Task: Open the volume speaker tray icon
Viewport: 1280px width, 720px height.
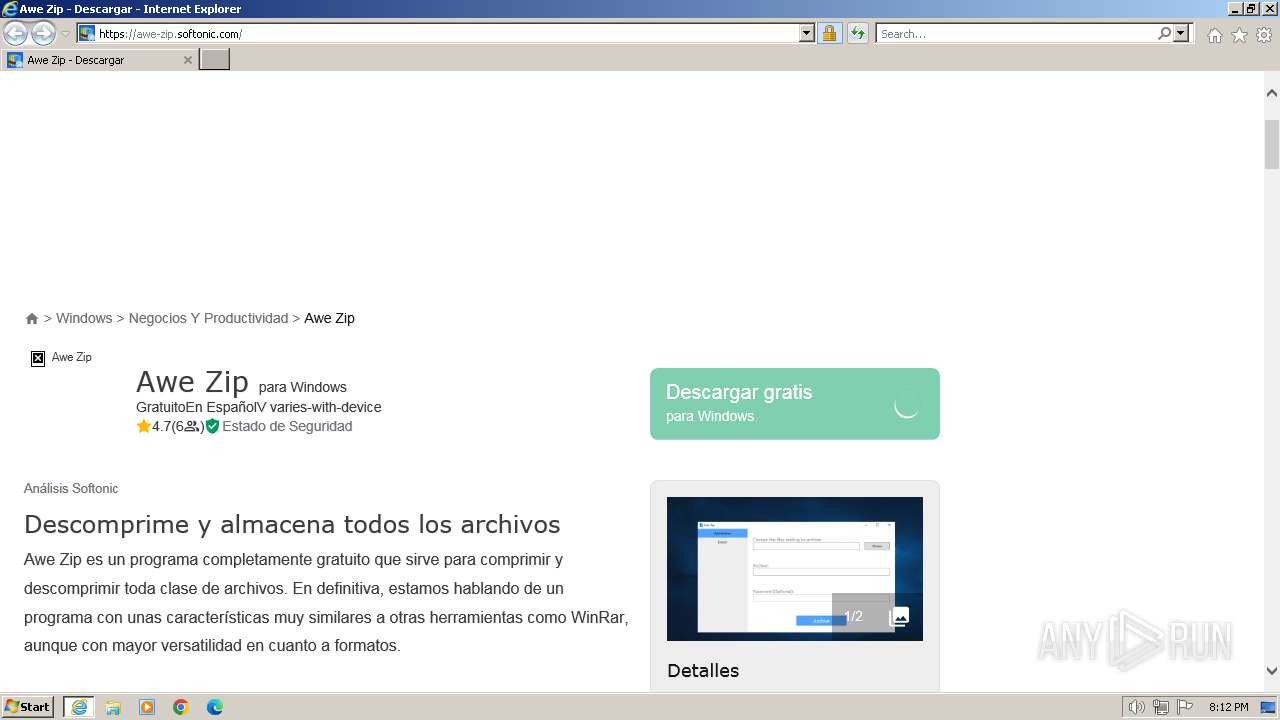Action: click(1137, 707)
